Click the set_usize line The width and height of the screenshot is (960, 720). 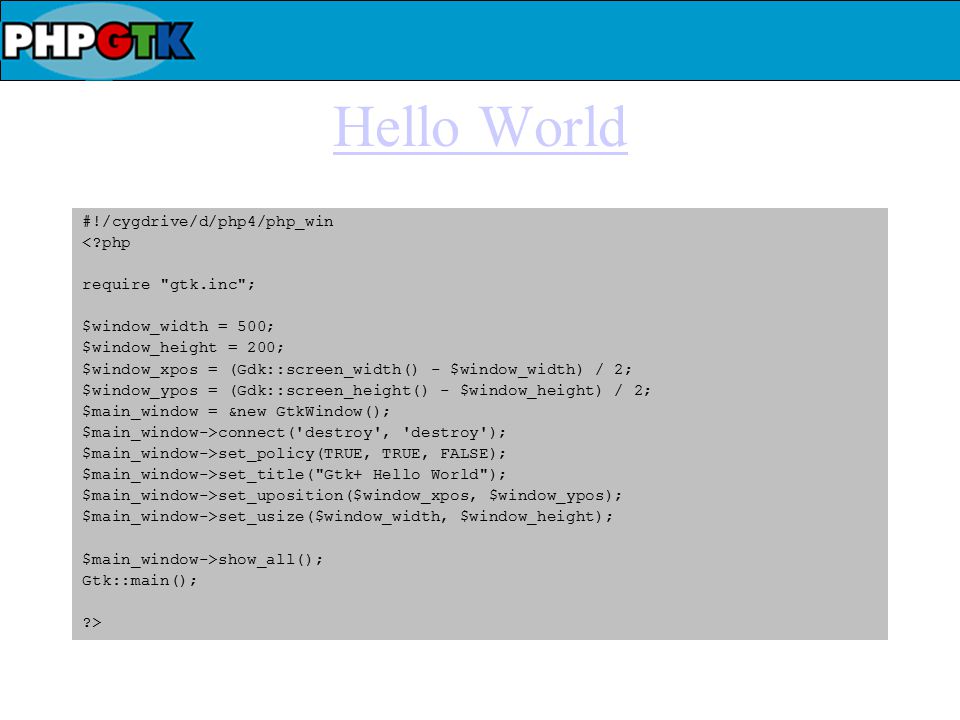[347, 517]
